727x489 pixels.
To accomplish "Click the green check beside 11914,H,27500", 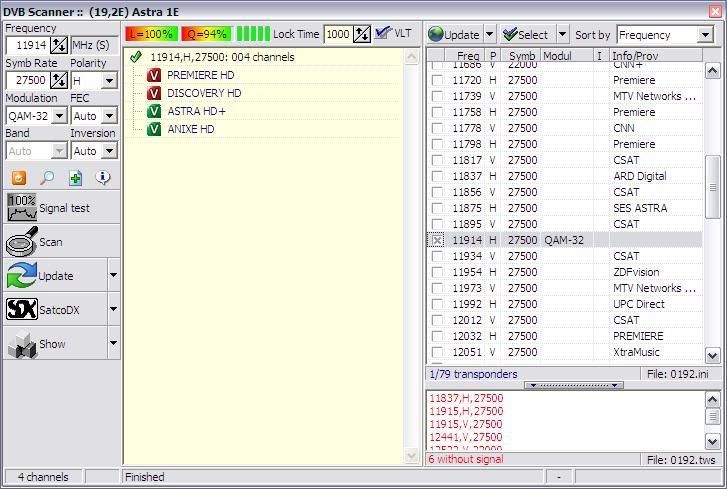I will point(135,57).
